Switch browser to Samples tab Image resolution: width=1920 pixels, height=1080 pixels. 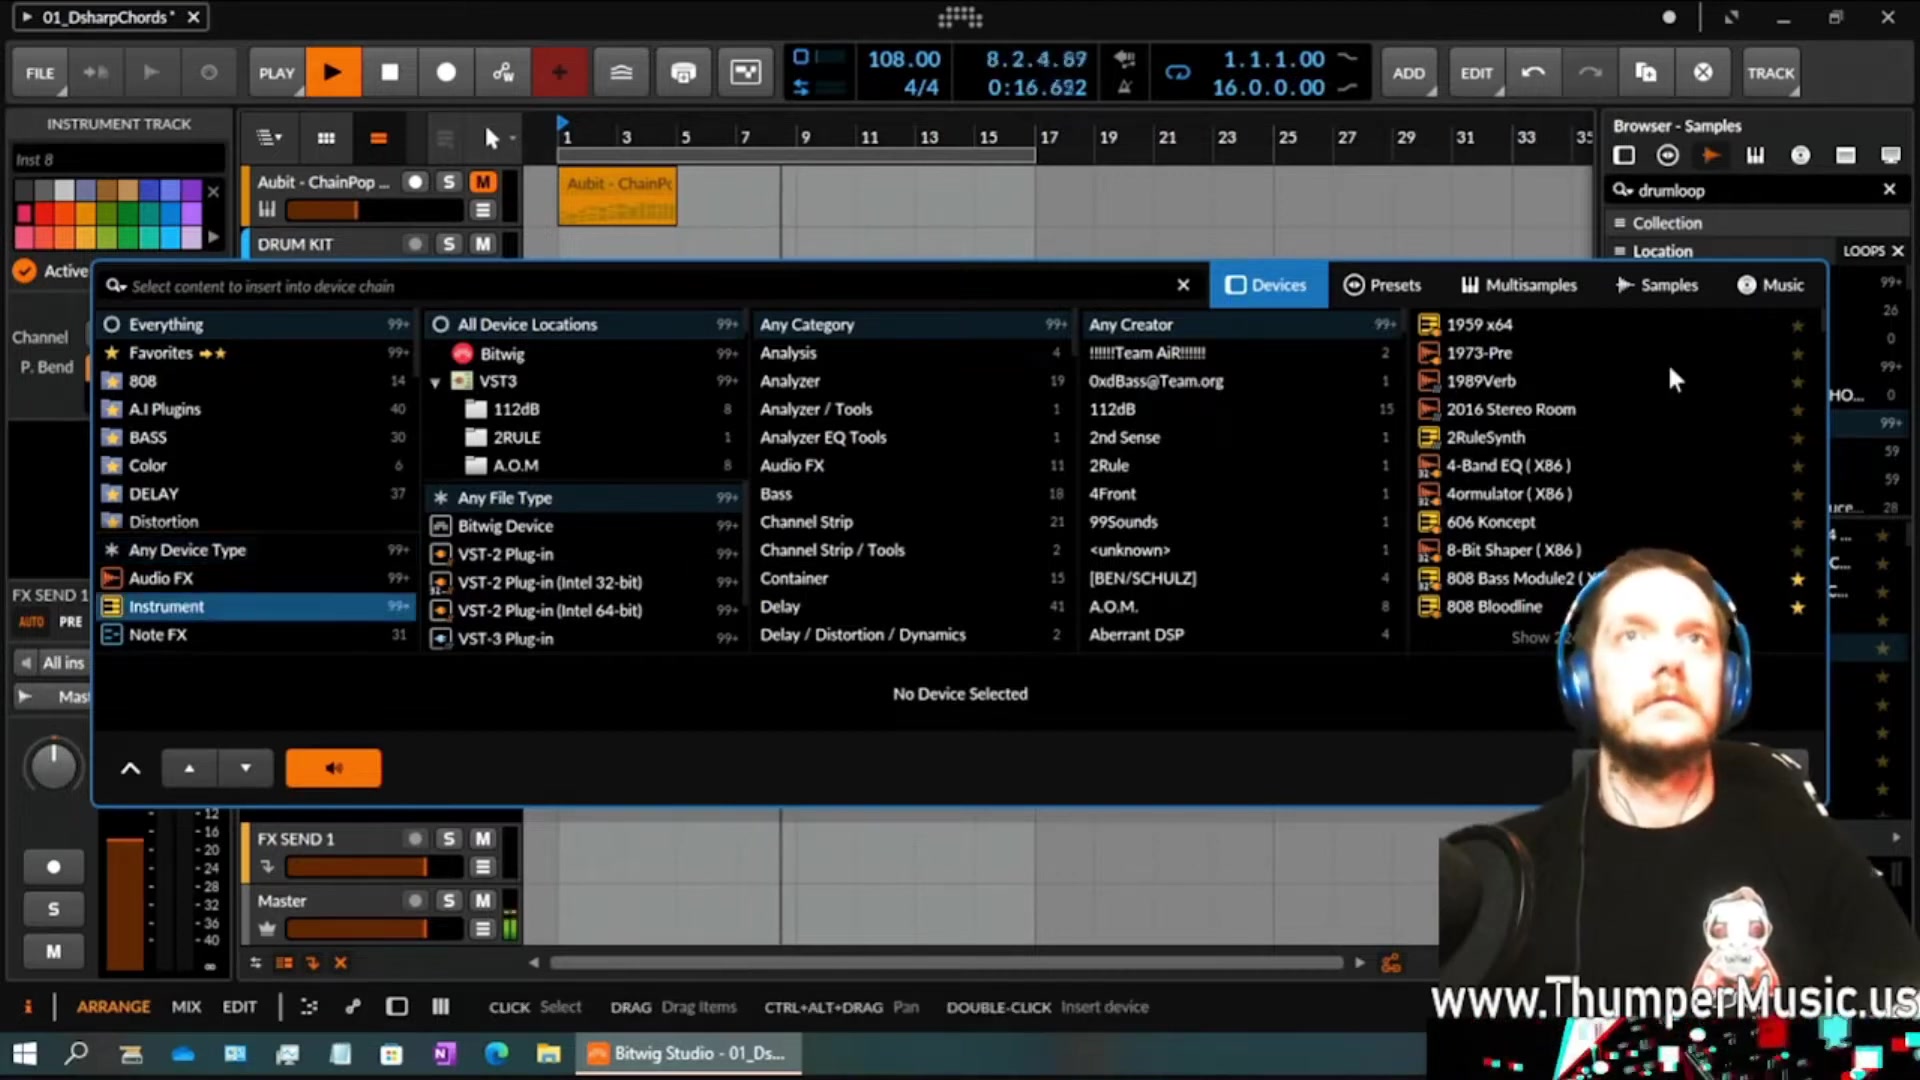pos(1657,285)
